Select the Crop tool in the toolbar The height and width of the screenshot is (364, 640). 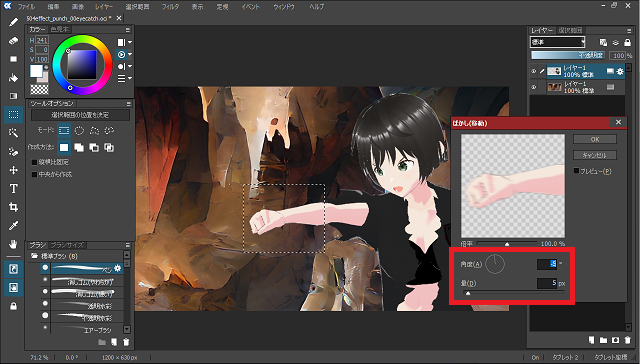[x=13, y=207]
